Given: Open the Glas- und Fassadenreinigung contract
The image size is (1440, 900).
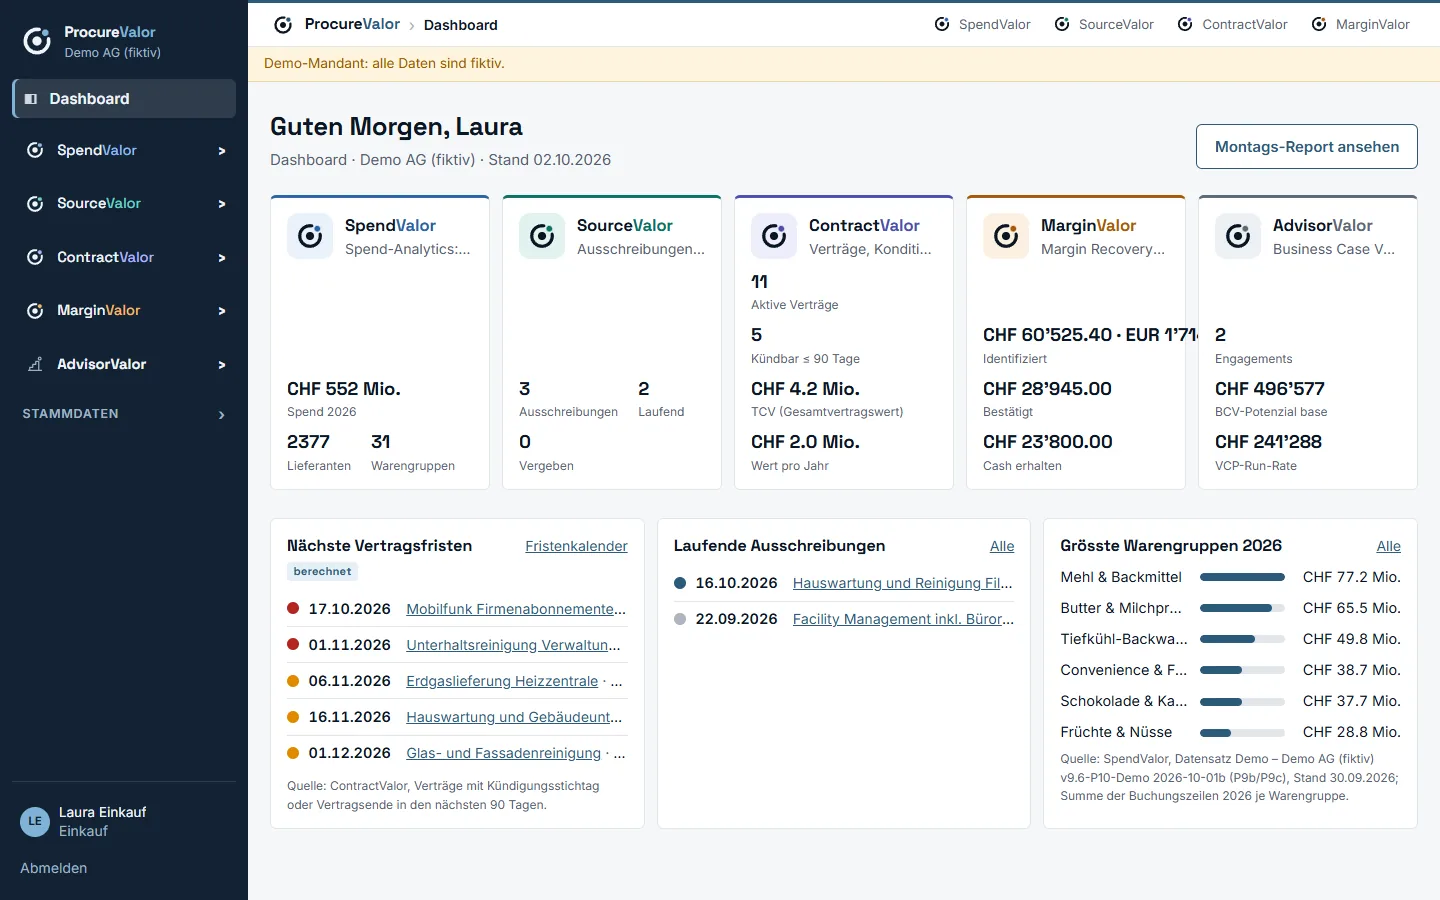Looking at the screenshot, I should (504, 753).
